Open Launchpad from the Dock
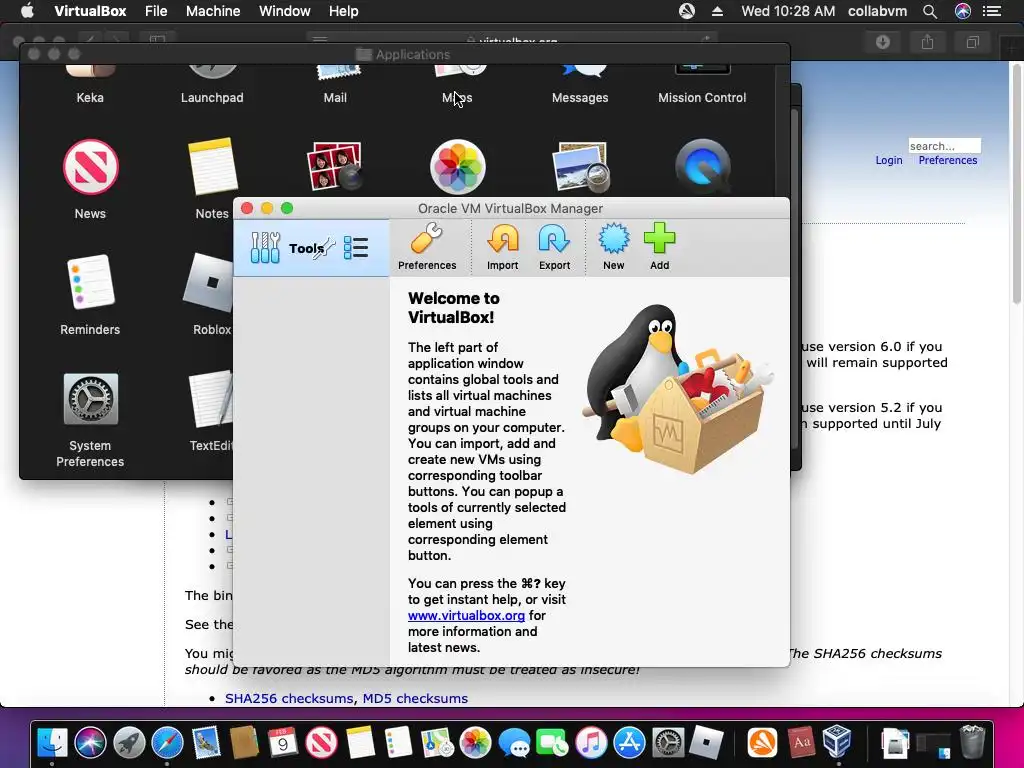Screen dimensions: 1024x768 (129, 743)
